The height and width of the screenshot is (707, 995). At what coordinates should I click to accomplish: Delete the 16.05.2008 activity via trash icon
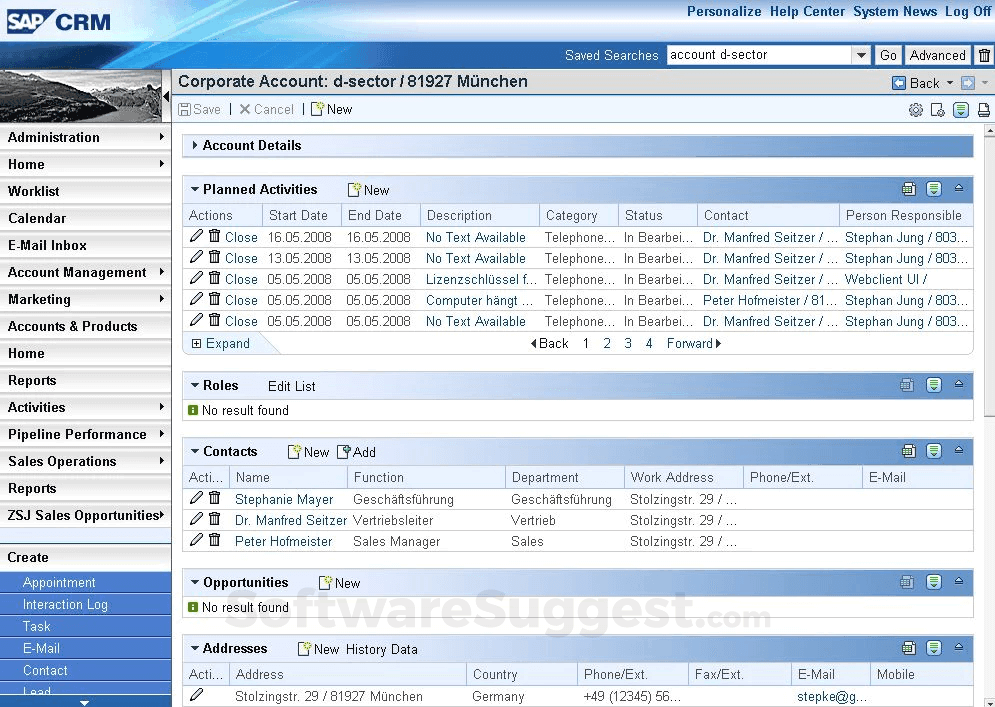click(214, 236)
